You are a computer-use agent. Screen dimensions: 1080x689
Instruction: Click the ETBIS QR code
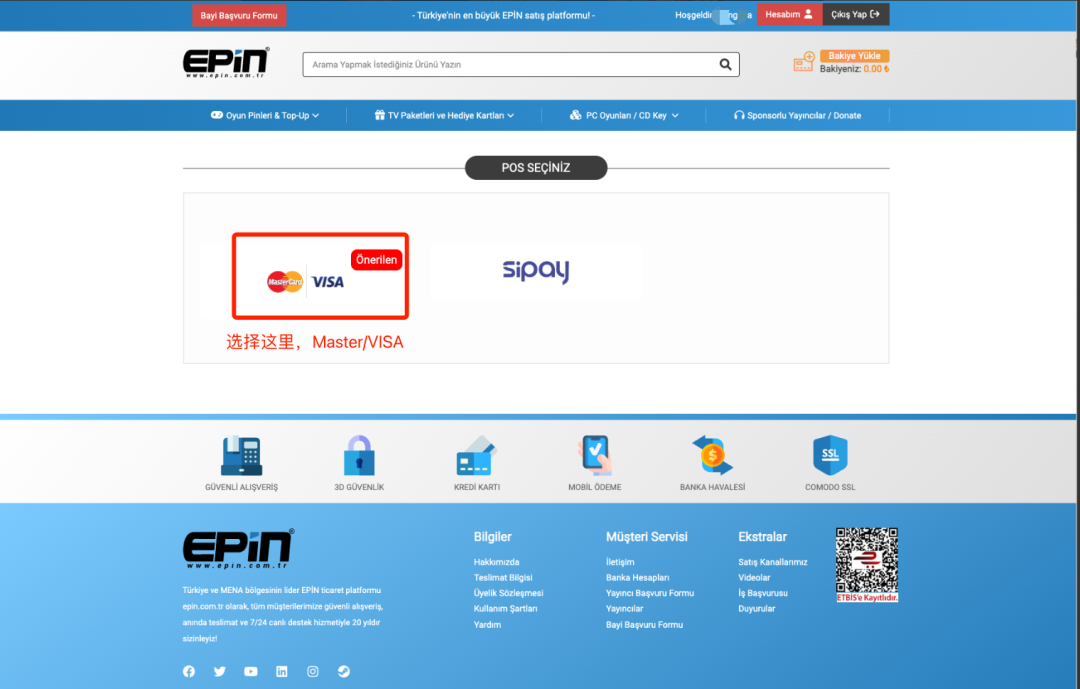pyautogui.click(x=866, y=565)
